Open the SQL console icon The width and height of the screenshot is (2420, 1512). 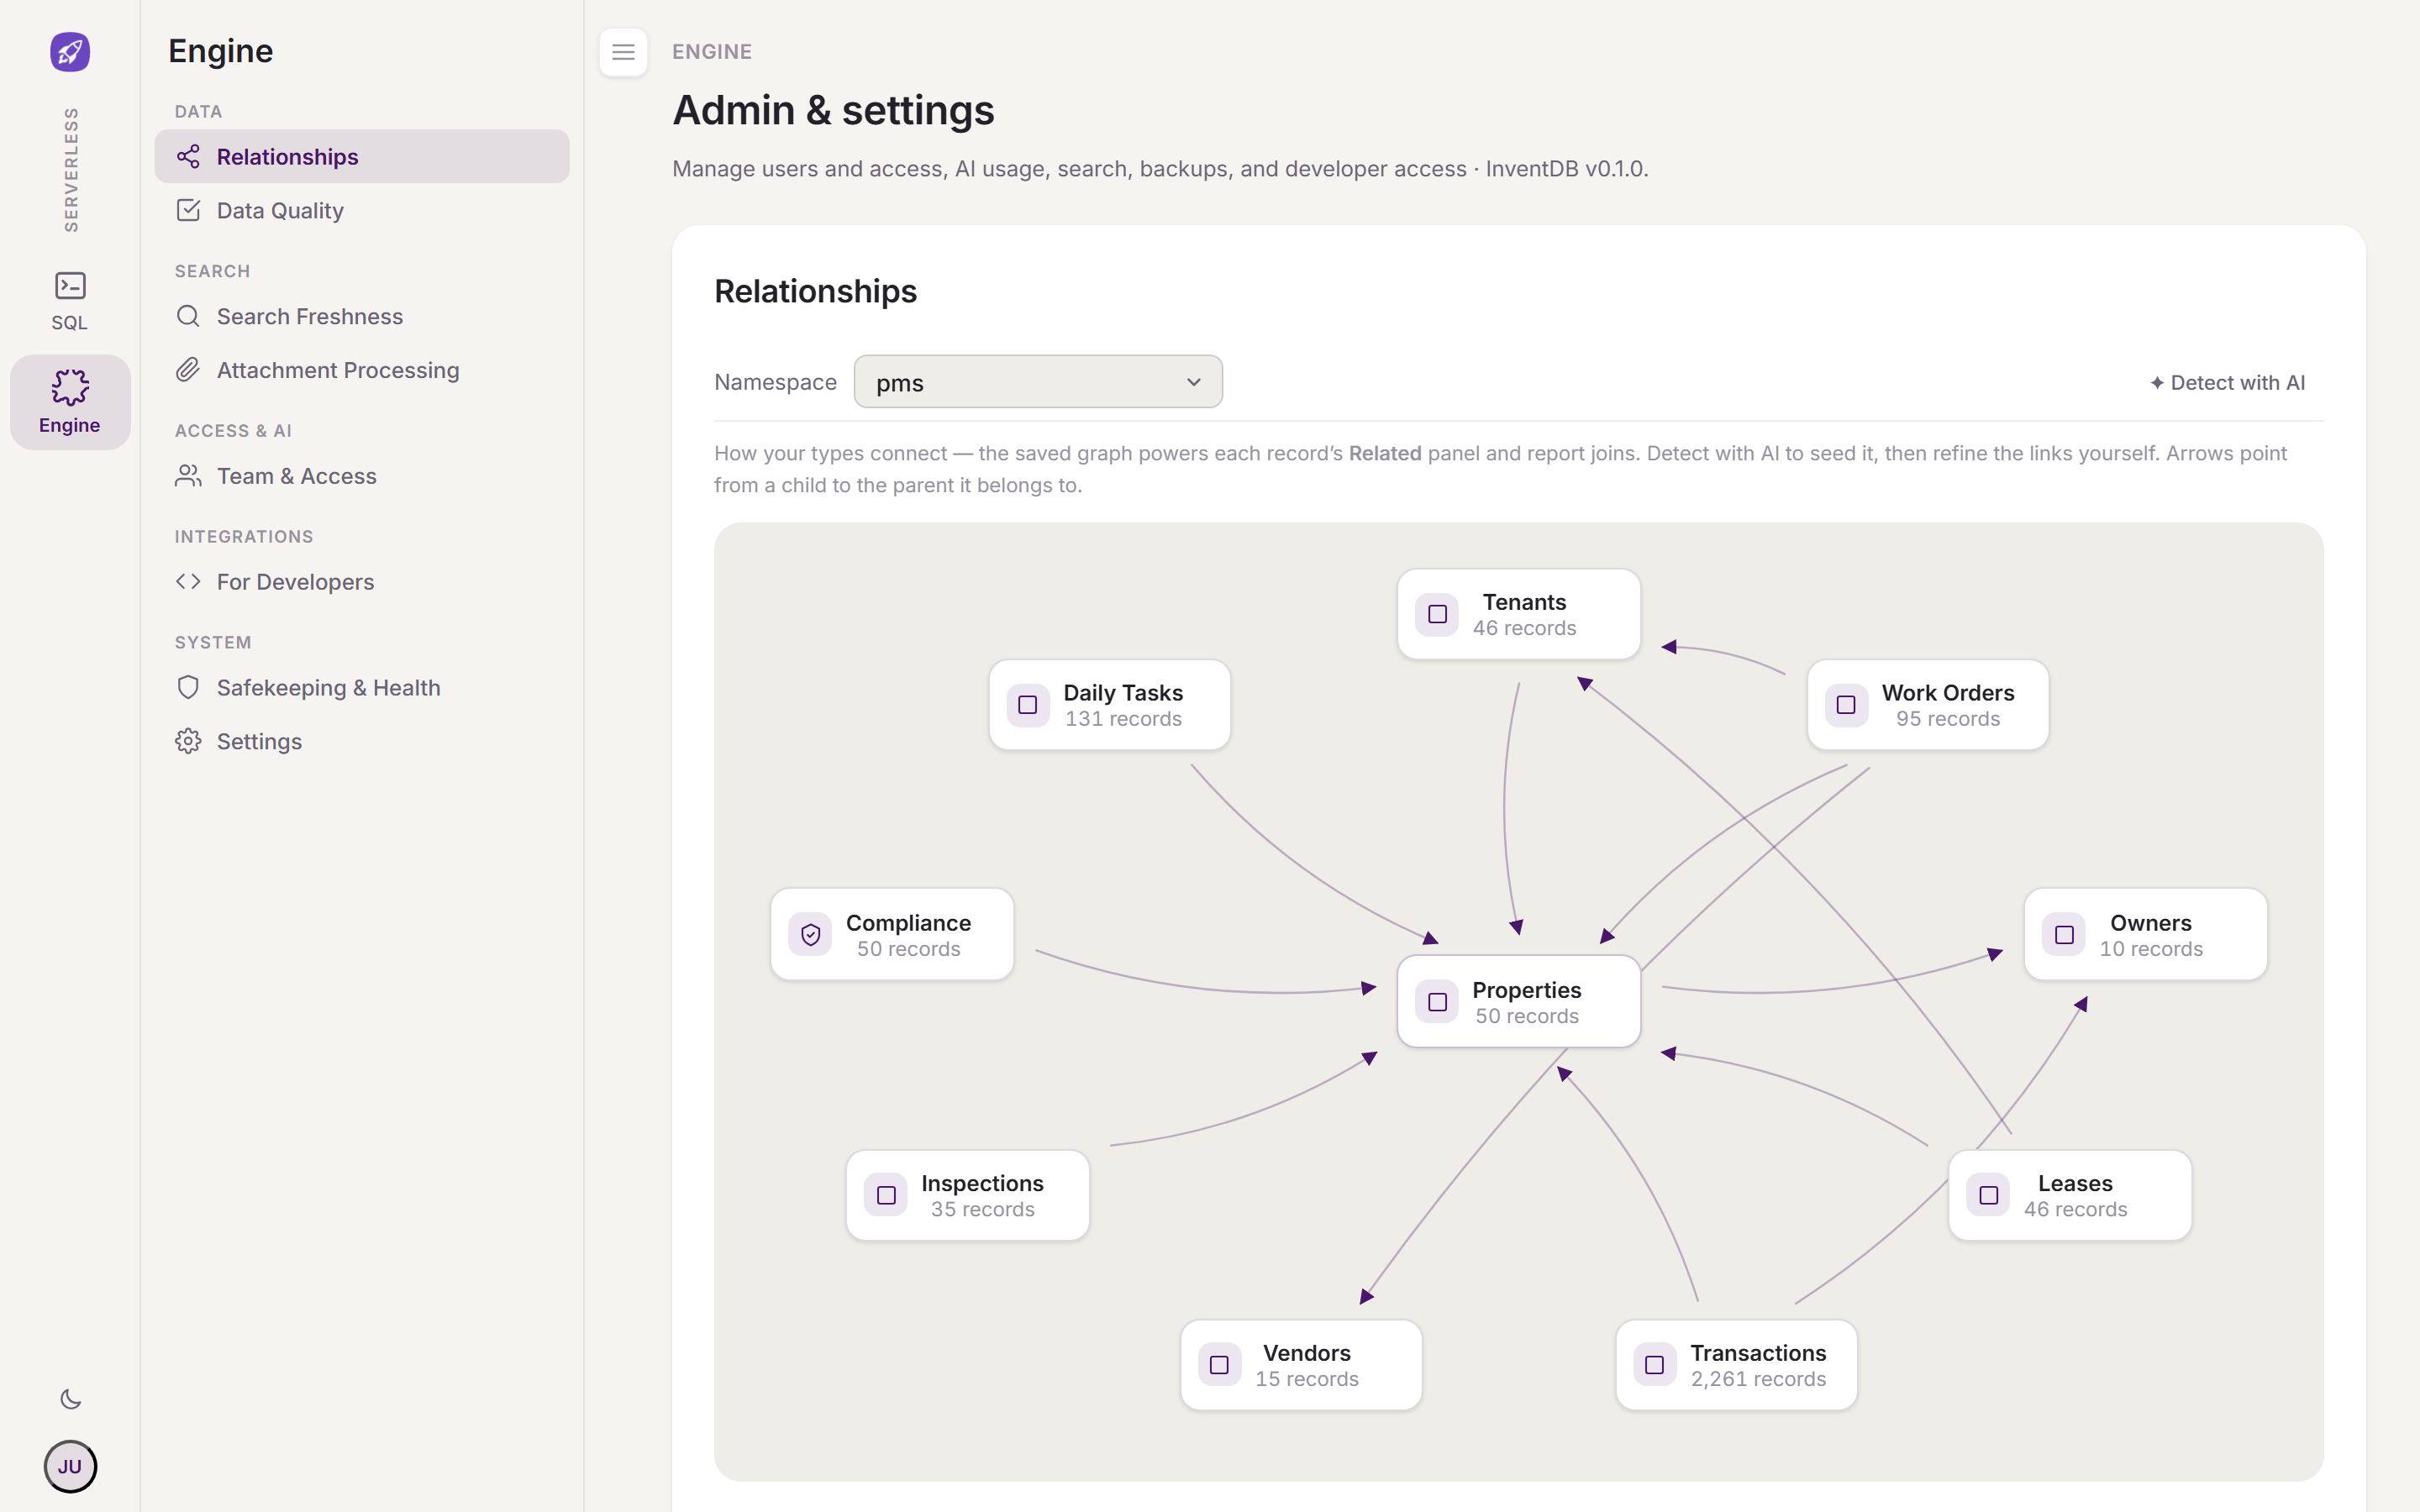70,286
